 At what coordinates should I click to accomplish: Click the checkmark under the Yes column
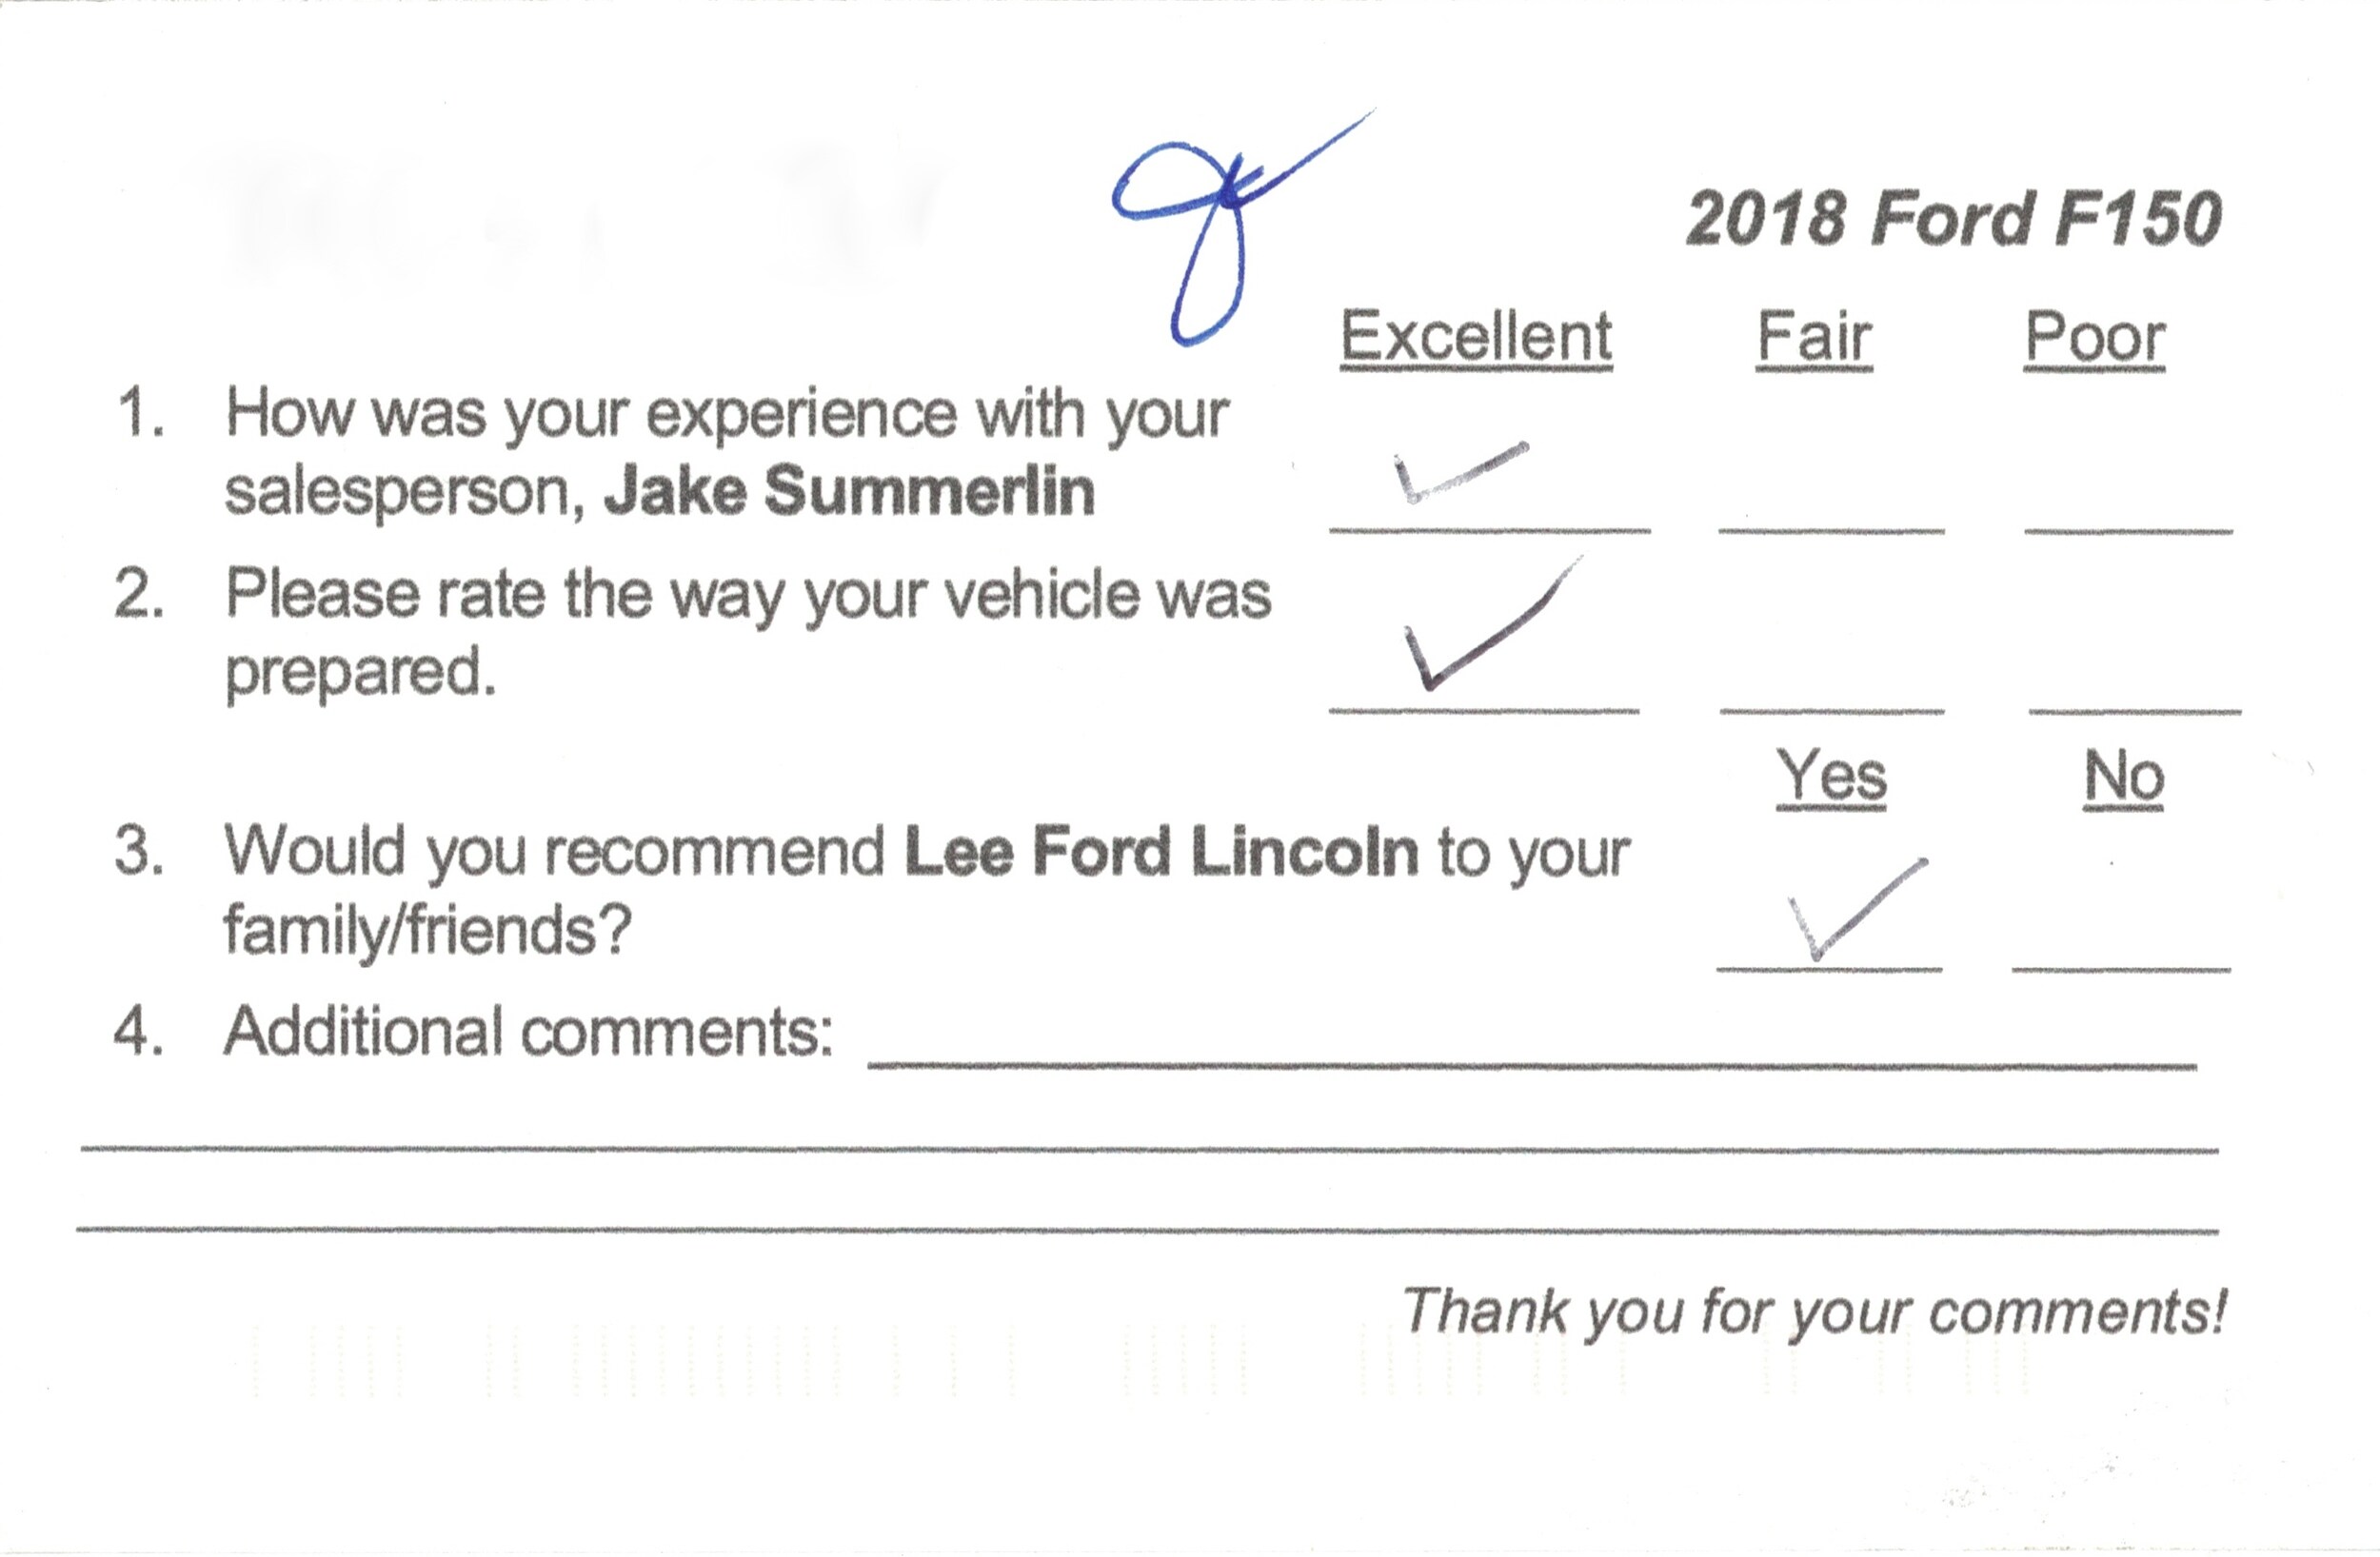[x=1857, y=909]
